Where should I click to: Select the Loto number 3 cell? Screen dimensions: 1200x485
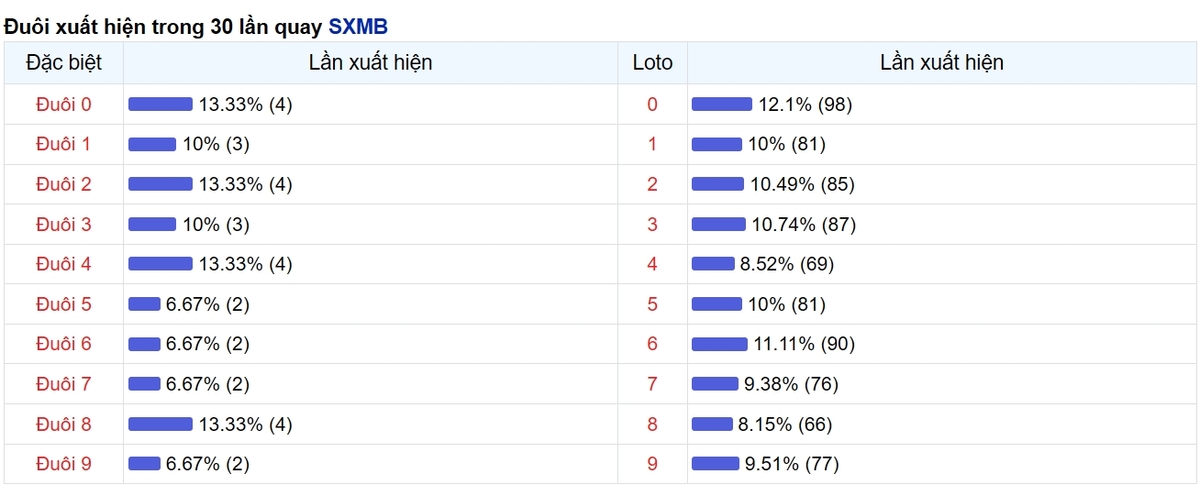[653, 224]
